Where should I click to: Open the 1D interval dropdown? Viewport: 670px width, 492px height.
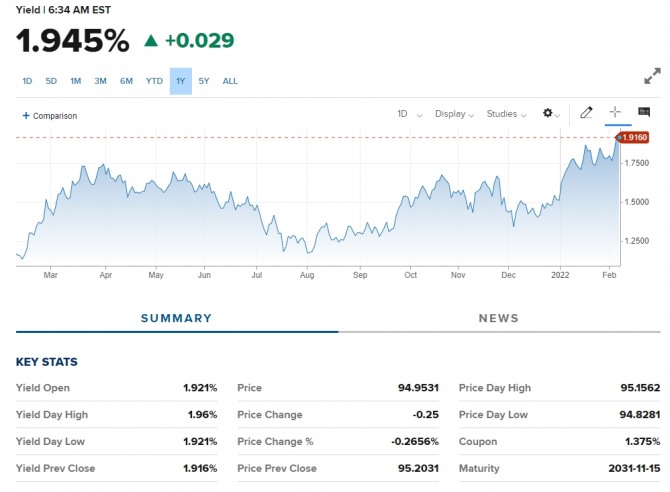coord(409,114)
